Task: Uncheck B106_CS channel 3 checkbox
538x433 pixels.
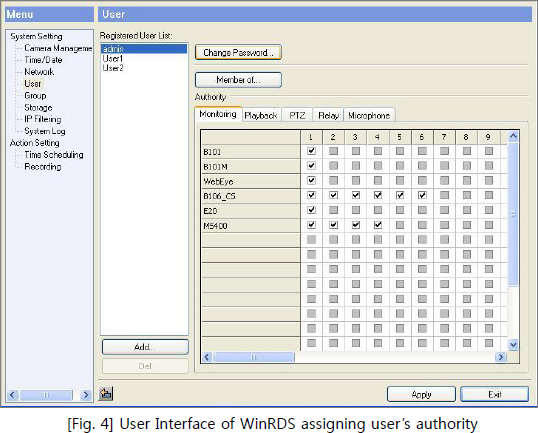Action: (x=356, y=195)
